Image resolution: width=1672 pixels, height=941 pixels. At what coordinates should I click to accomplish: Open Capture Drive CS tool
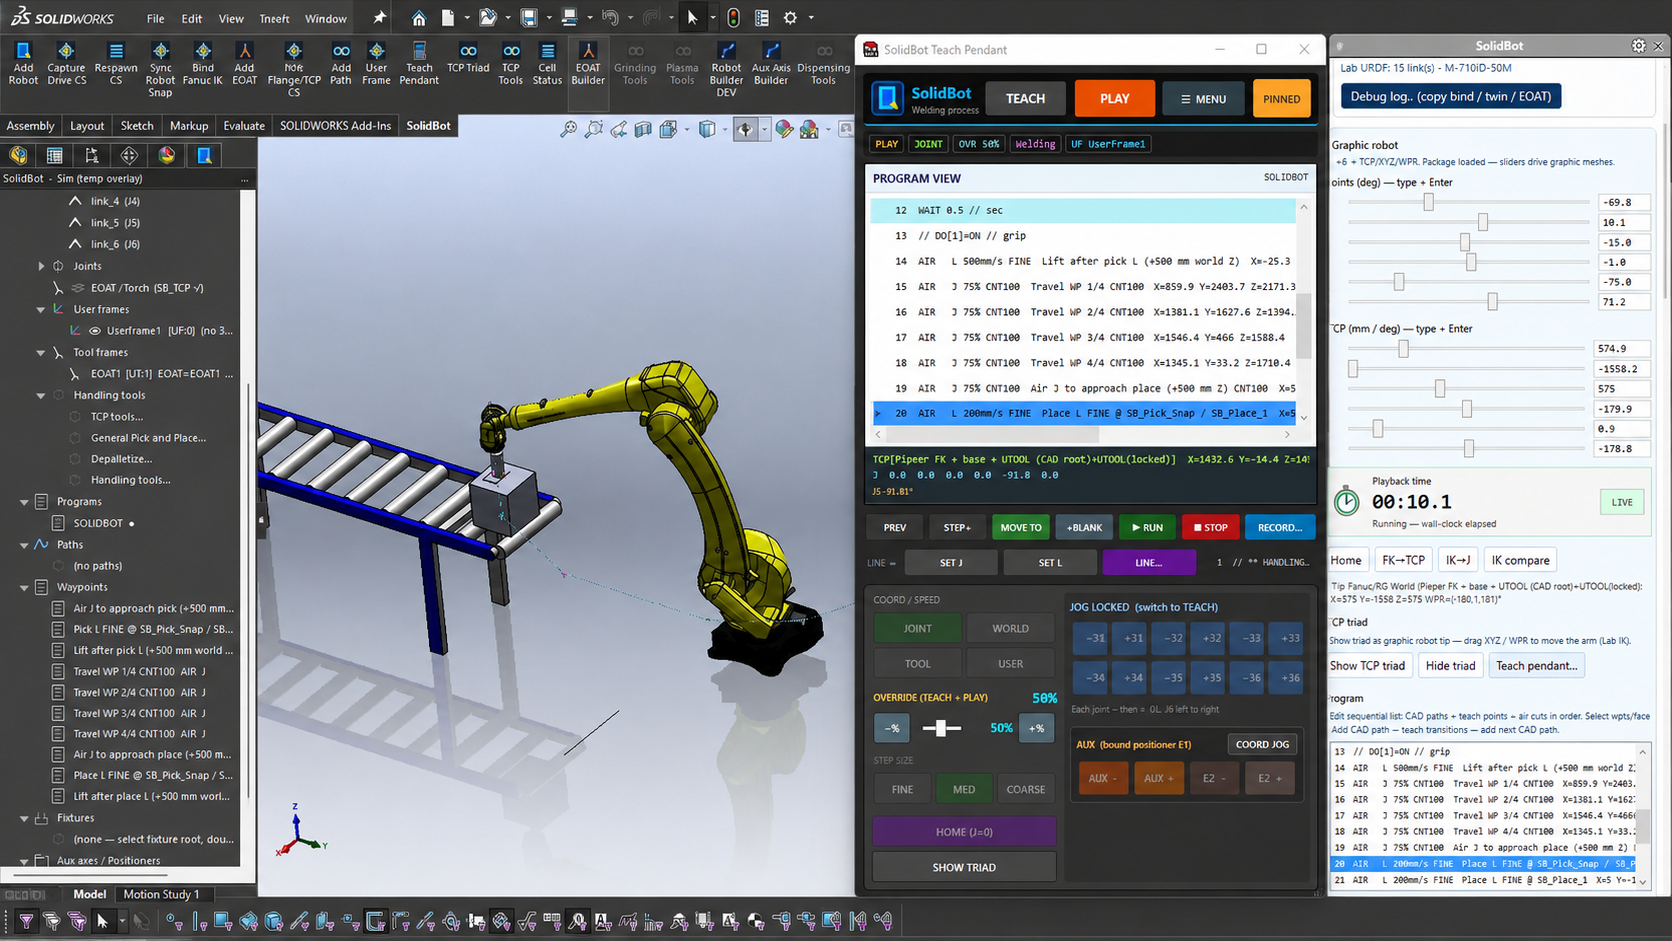click(x=66, y=63)
